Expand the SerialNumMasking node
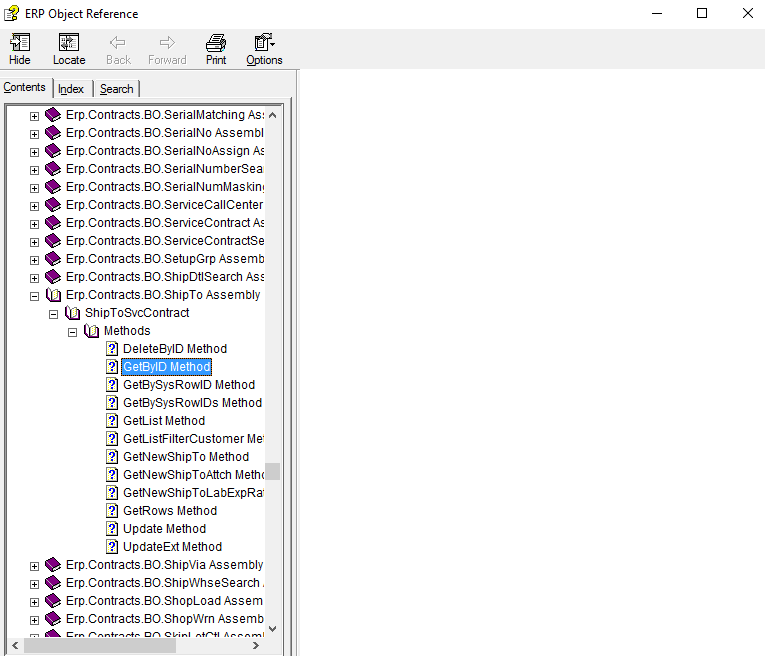This screenshot has width=765, height=656. (x=34, y=188)
